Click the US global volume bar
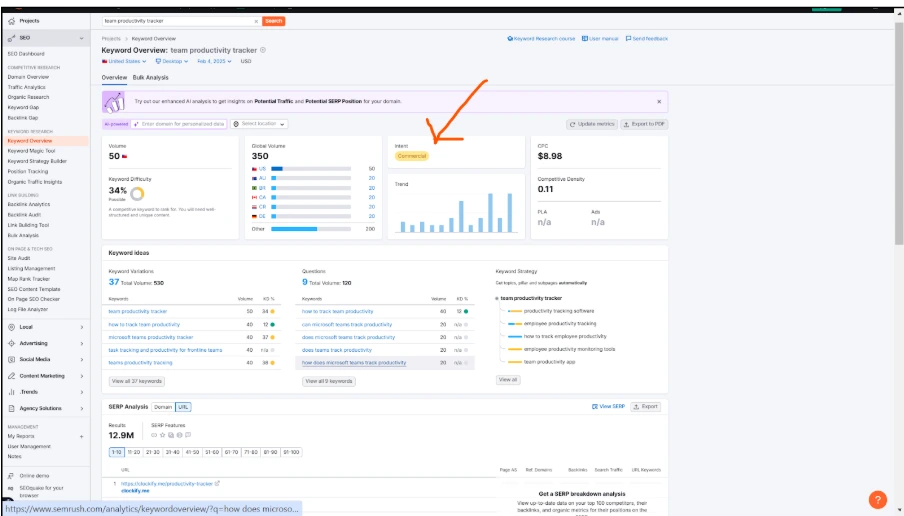Screen dimensions: 904x516 tap(311, 169)
